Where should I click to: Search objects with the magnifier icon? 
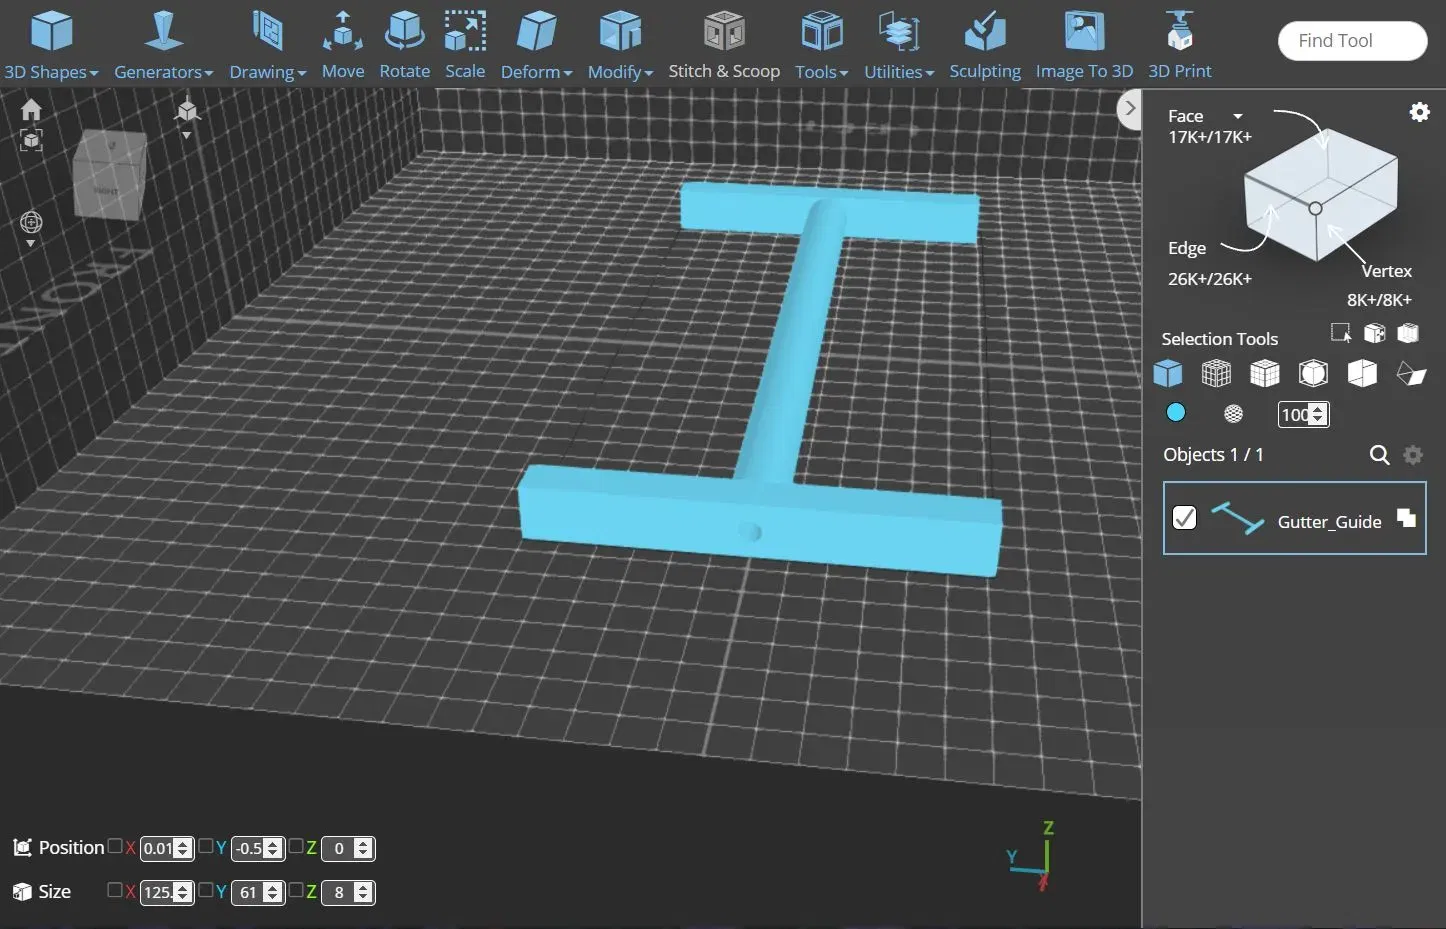tap(1379, 455)
